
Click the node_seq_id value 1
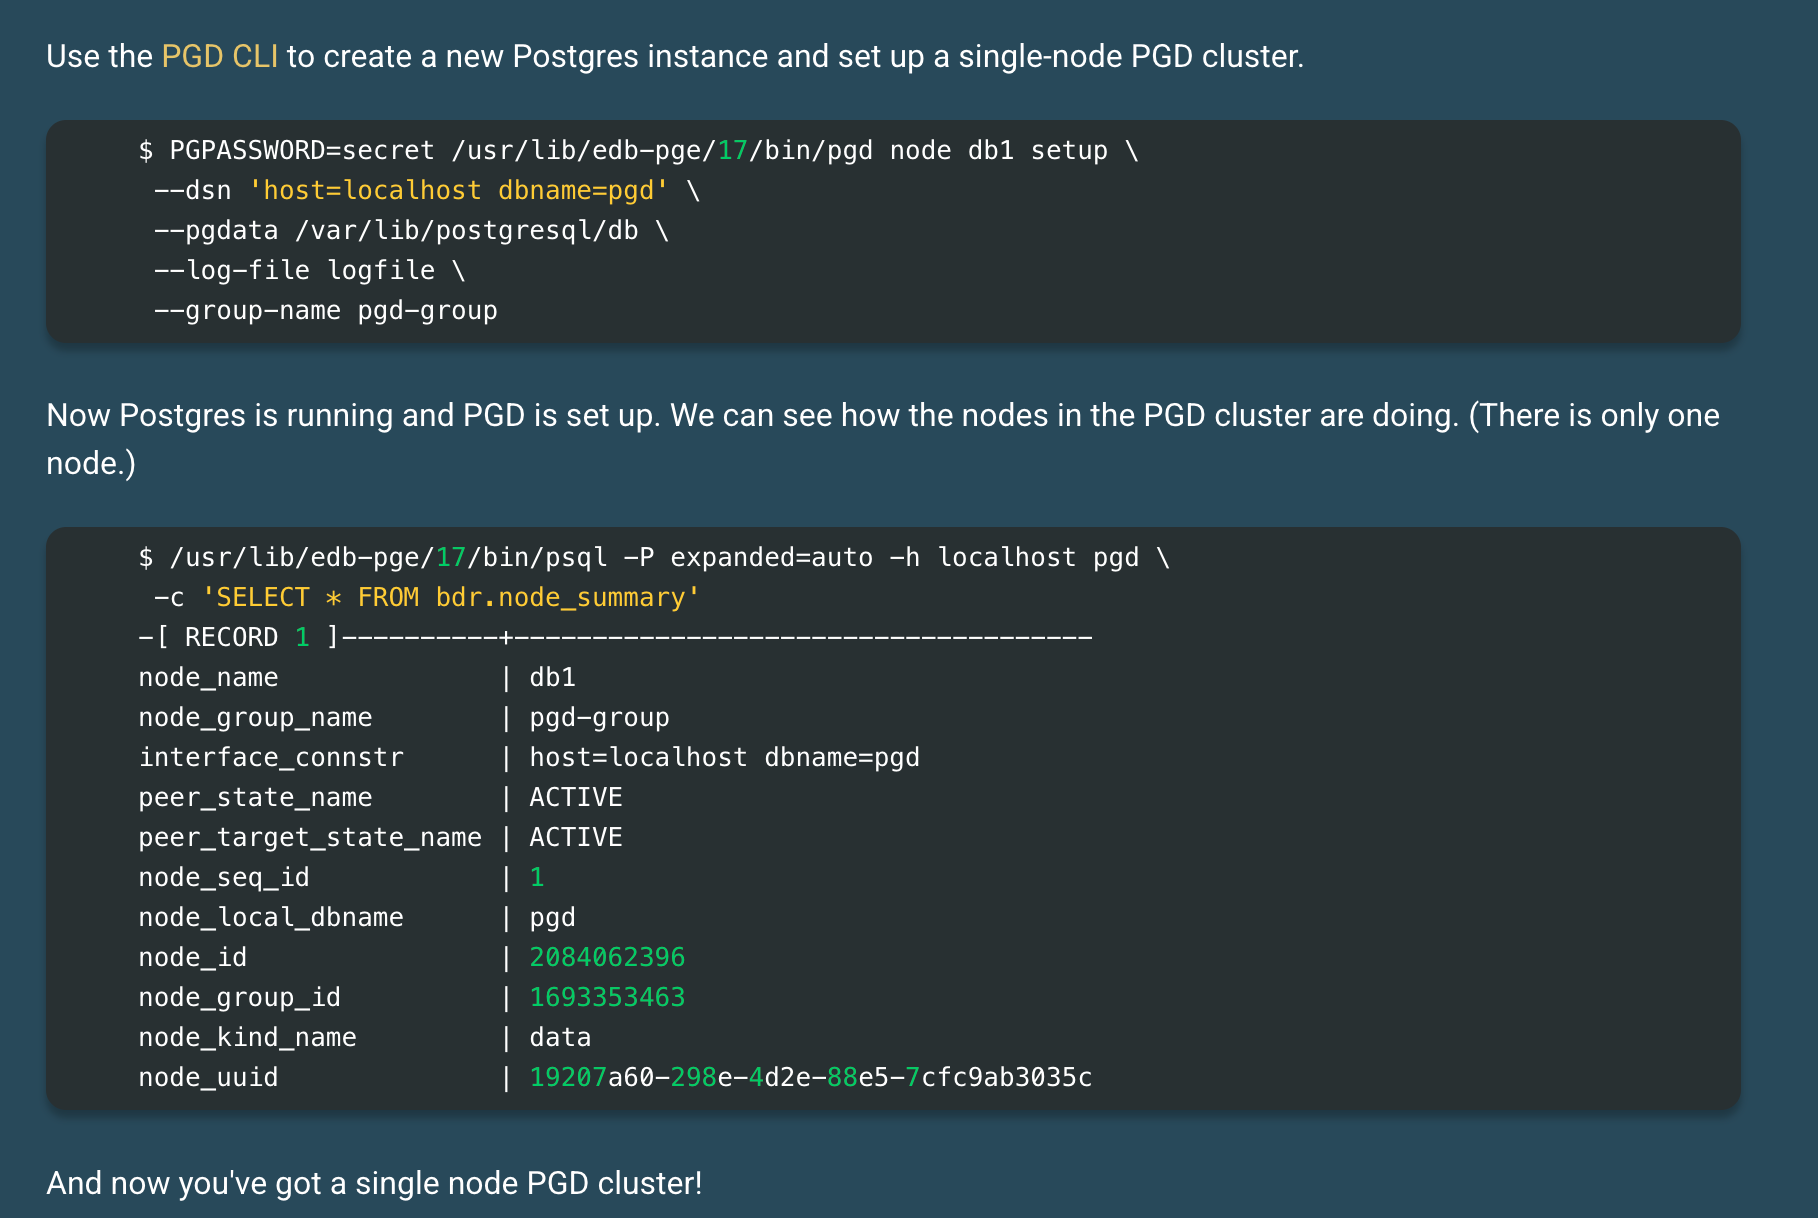tap(537, 877)
